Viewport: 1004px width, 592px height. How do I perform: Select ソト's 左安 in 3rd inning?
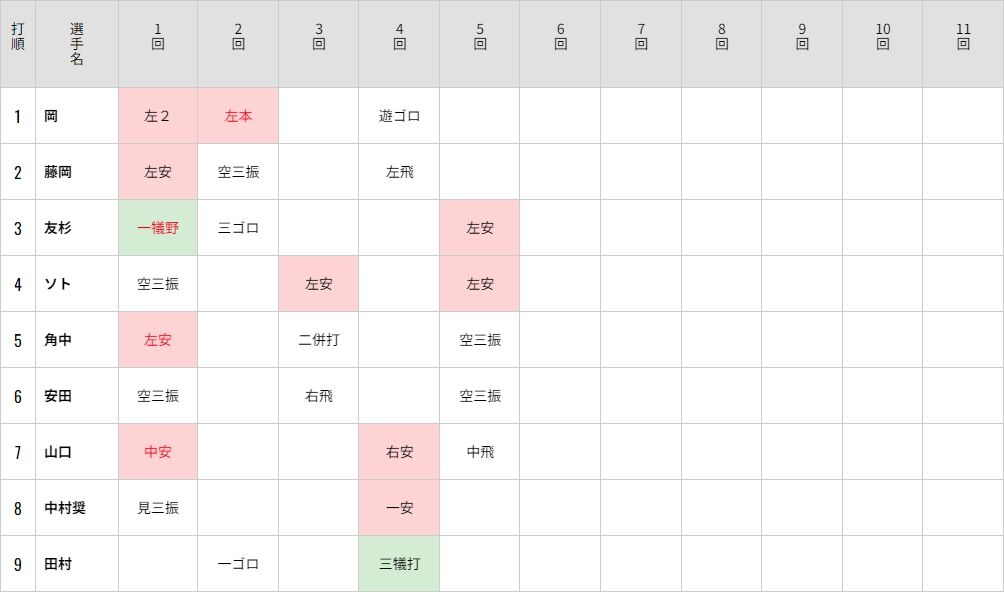click(x=318, y=284)
